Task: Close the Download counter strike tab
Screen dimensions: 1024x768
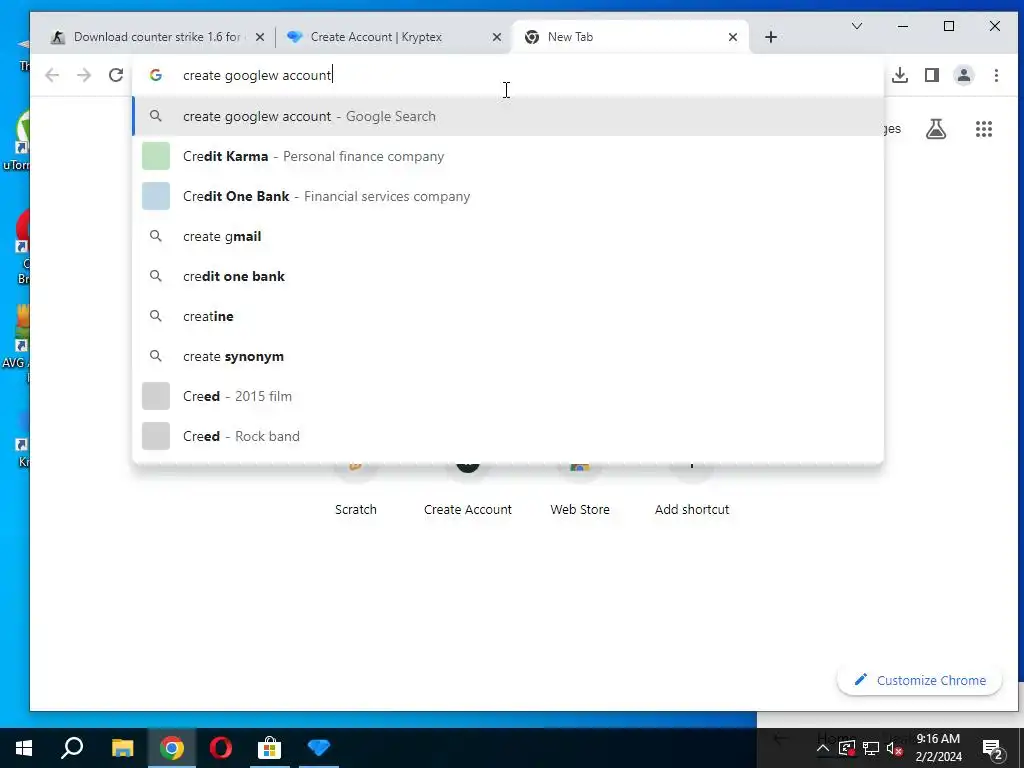Action: 260,37
